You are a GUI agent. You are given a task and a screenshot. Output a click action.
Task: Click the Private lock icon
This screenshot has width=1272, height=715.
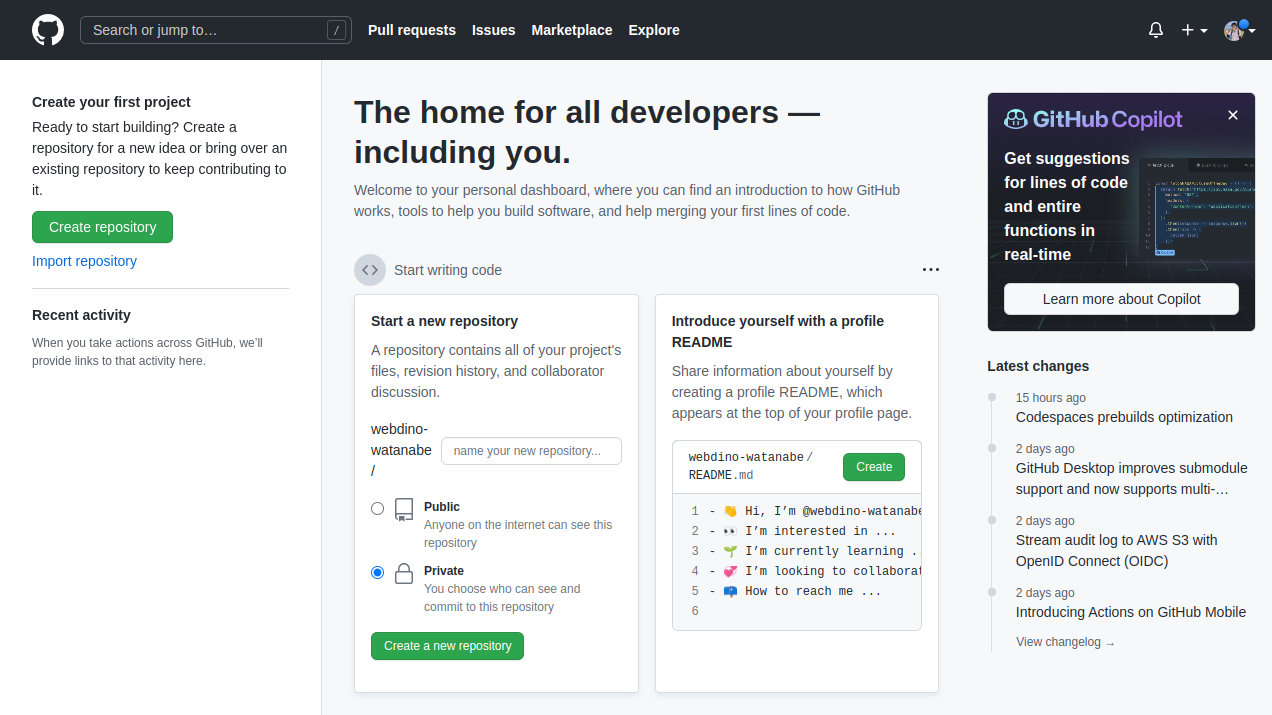click(x=404, y=574)
